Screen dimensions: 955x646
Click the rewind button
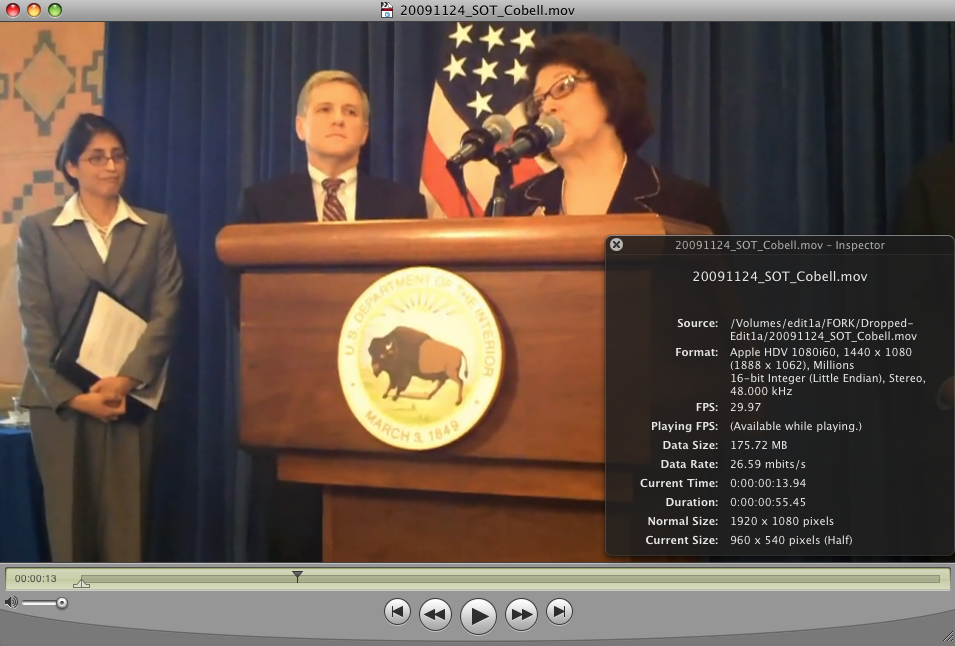tap(435, 614)
